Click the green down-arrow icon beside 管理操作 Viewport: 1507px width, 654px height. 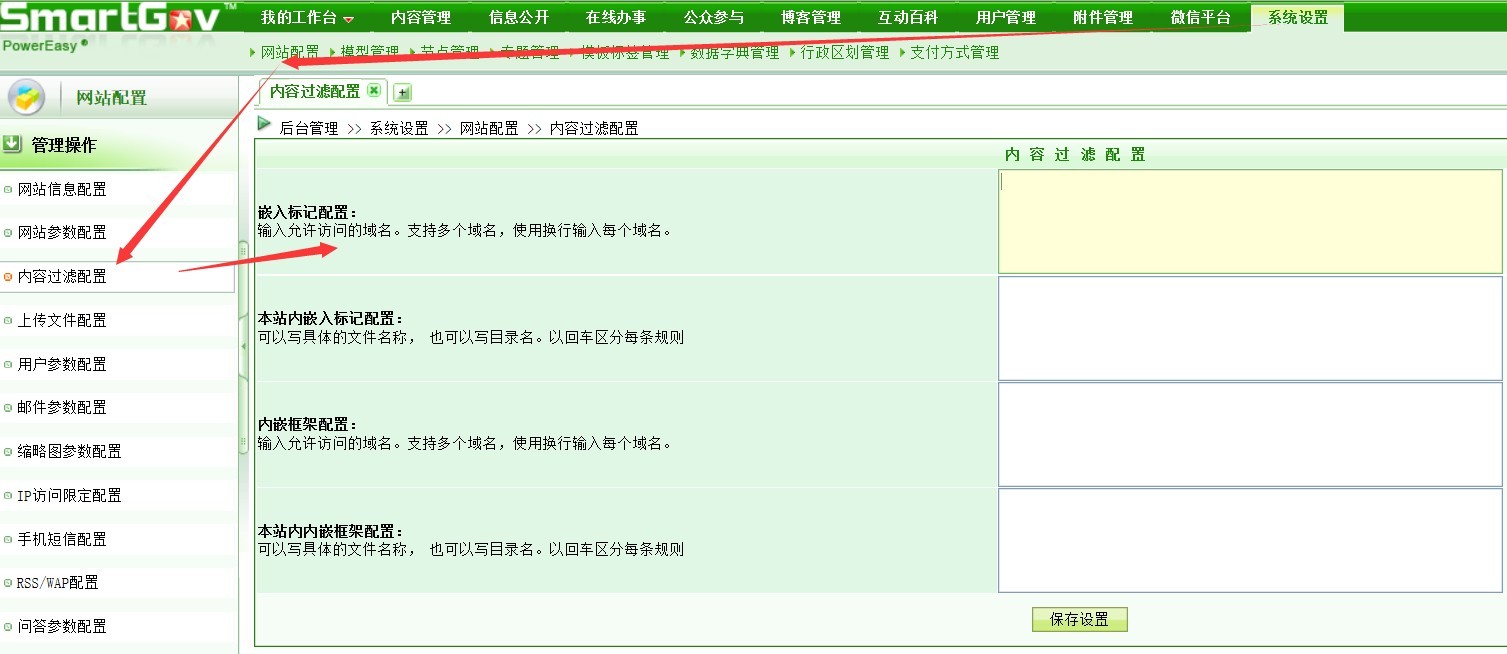click(12, 145)
